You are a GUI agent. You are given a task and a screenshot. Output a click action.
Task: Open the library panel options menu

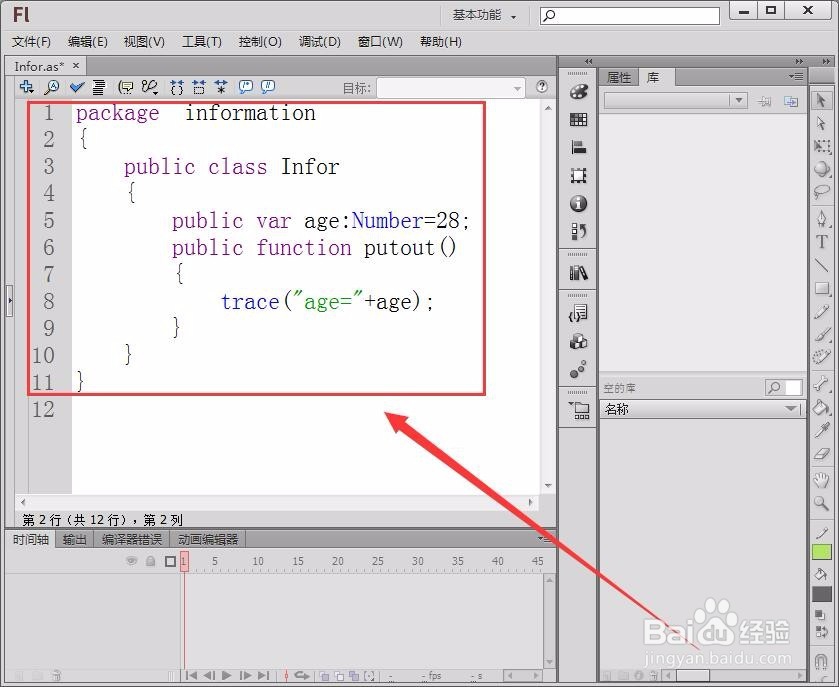coord(796,77)
